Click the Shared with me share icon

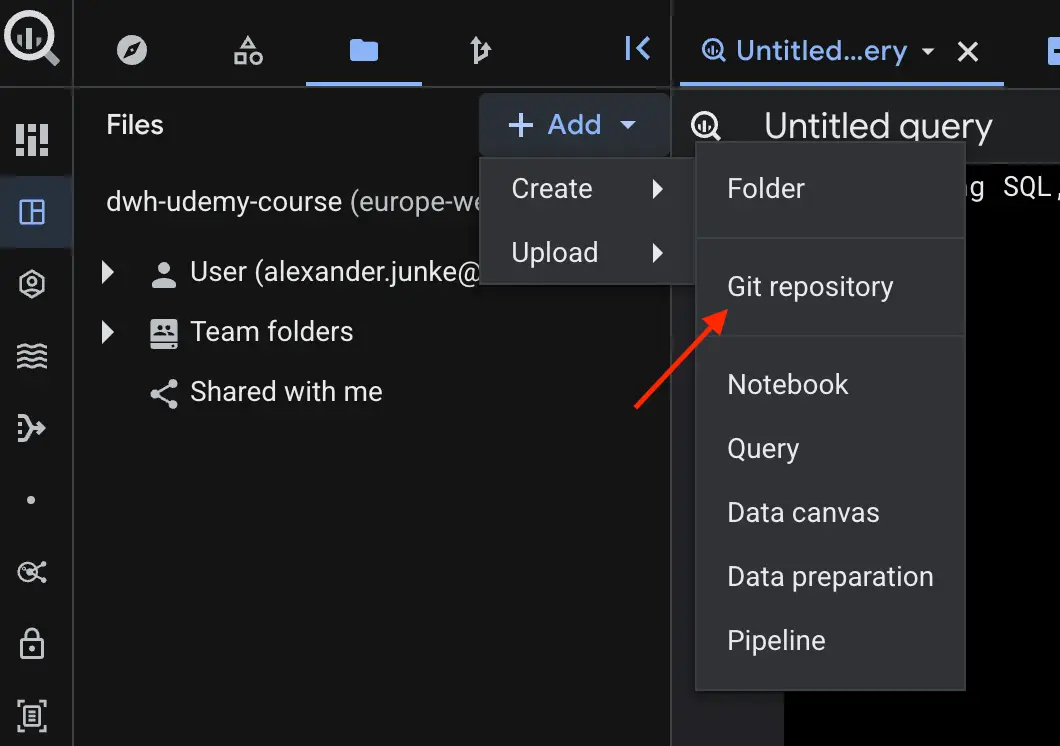(164, 393)
